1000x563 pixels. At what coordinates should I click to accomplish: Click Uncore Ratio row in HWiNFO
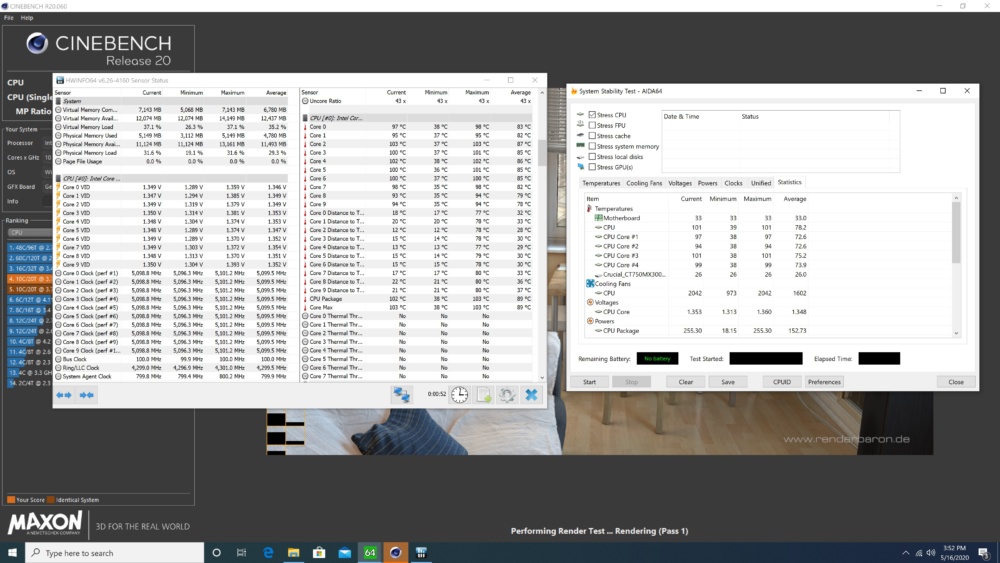418,101
